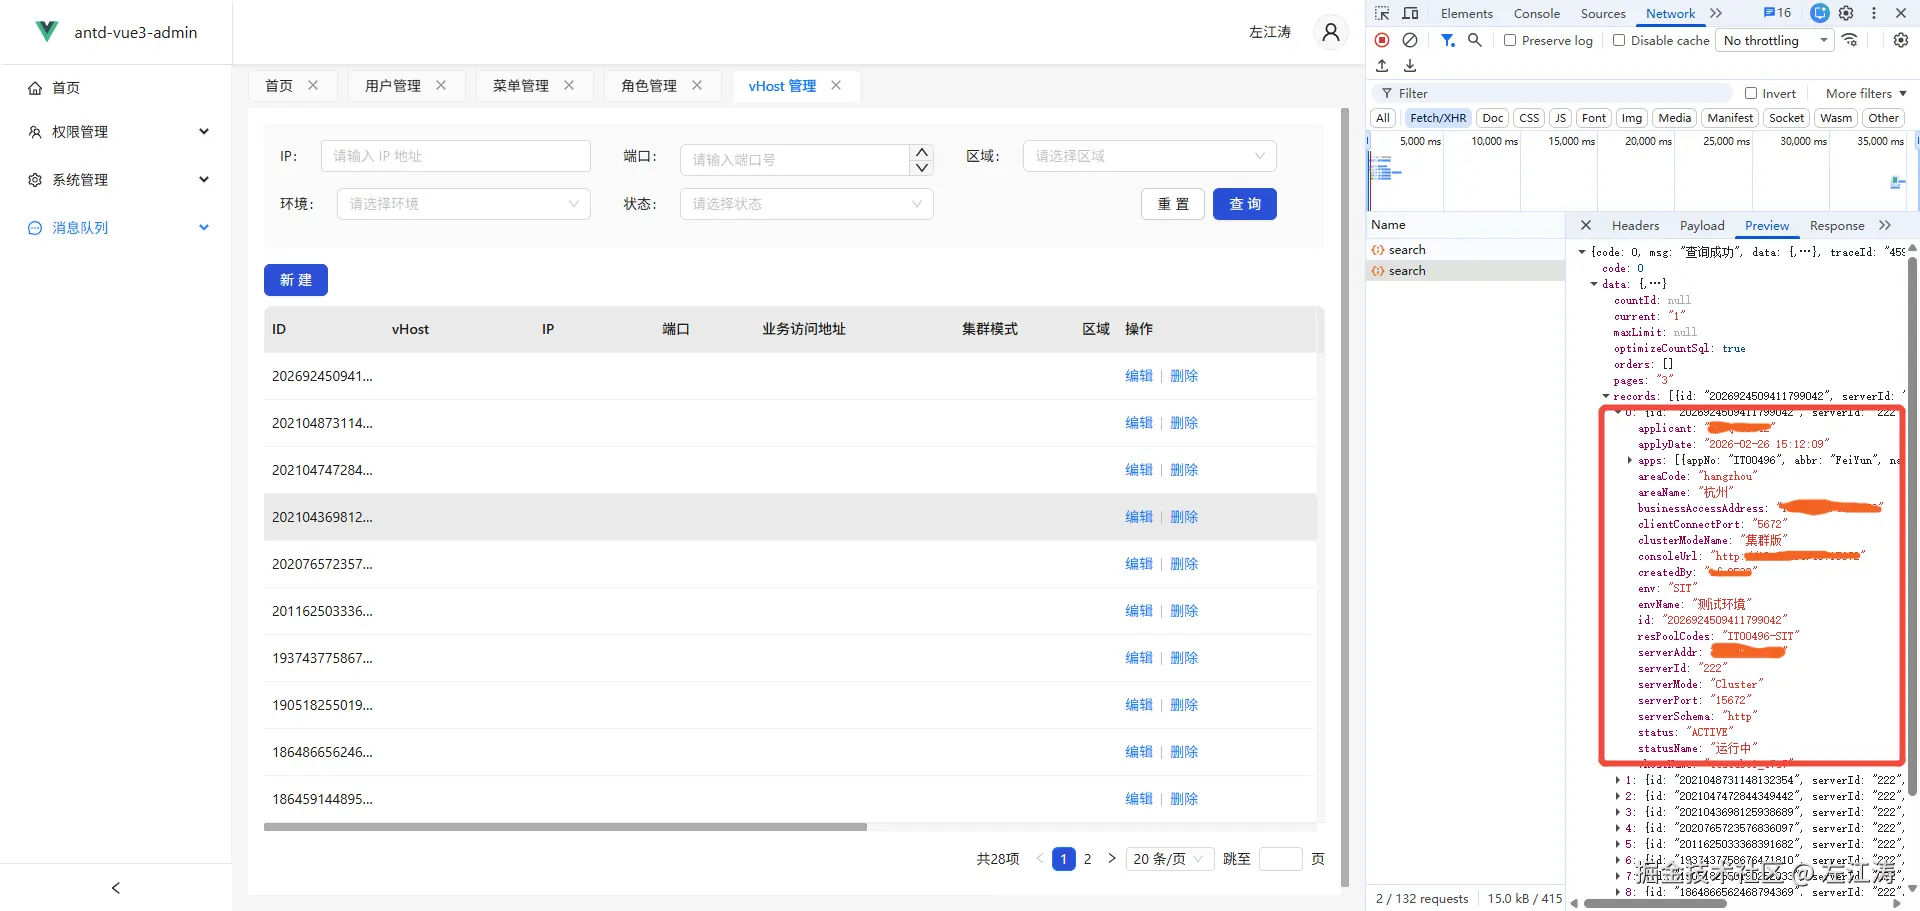
Task: Open the No throttling dropdown
Action: 1775,40
